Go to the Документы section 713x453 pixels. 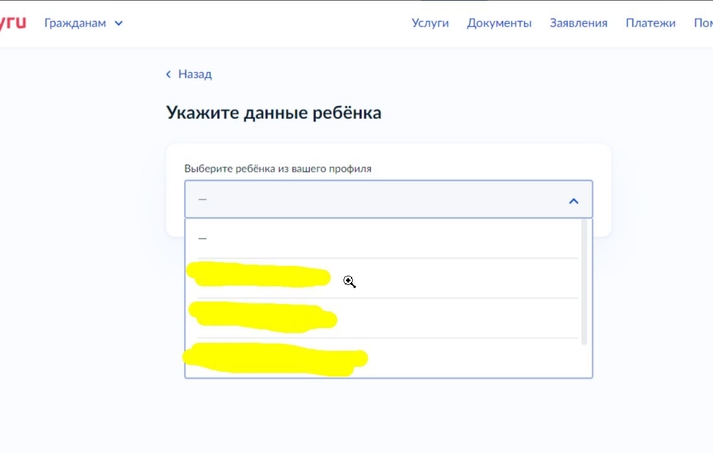point(499,23)
